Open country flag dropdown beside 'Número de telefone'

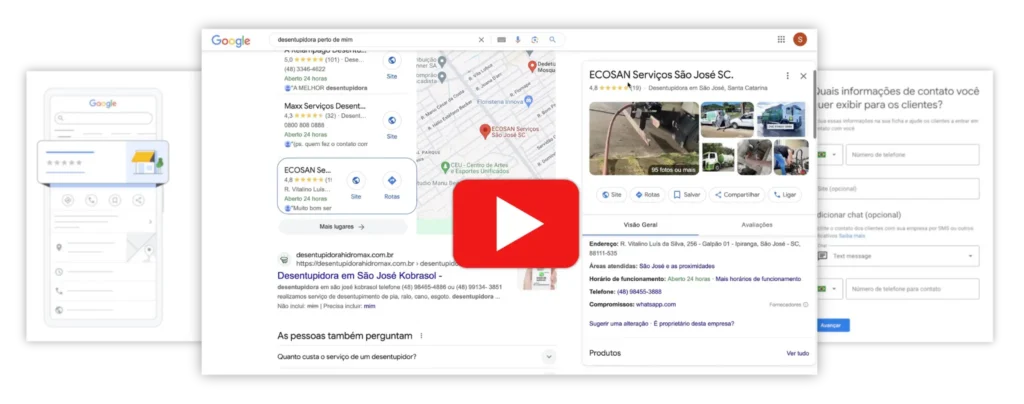(x=829, y=155)
